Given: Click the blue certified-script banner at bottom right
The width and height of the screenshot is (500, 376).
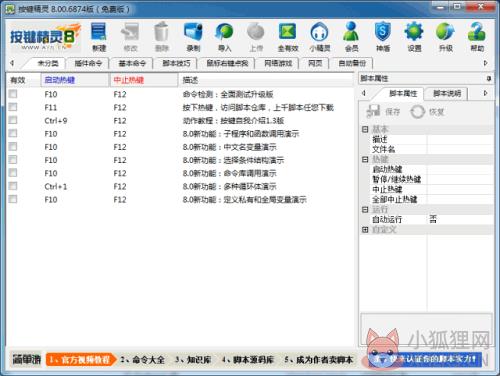Looking at the screenshot, I should pos(425,359).
